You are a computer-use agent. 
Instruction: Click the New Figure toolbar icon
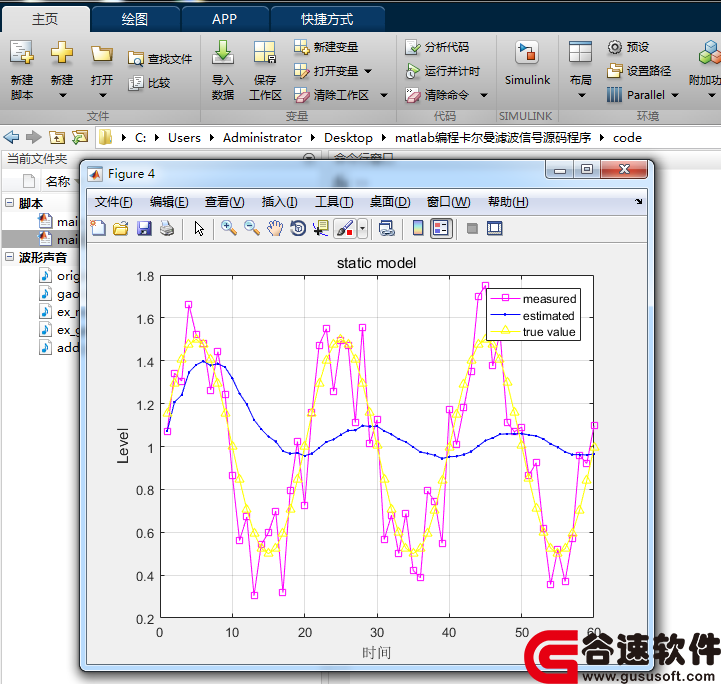coord(98,228)
